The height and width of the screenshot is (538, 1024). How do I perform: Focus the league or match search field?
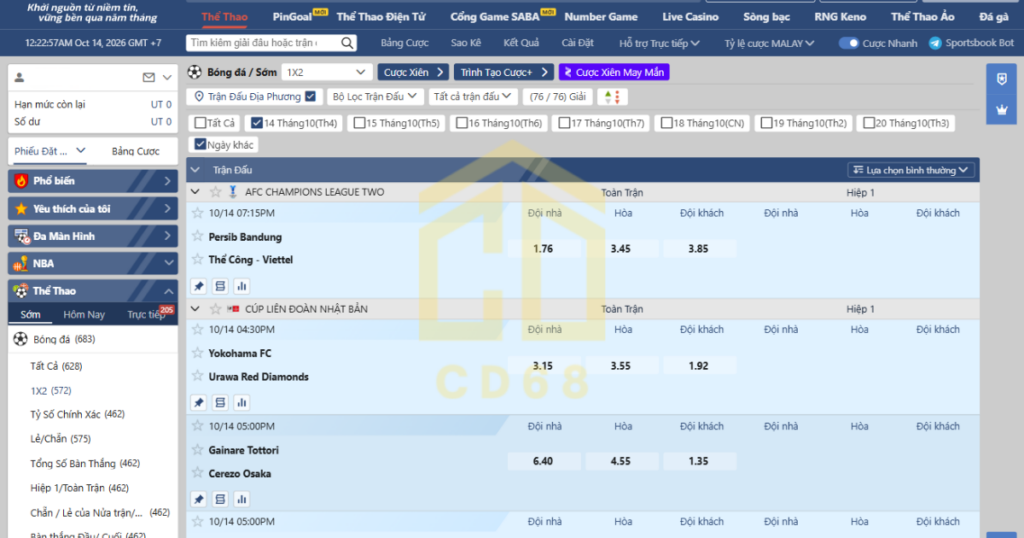(263, 43)
